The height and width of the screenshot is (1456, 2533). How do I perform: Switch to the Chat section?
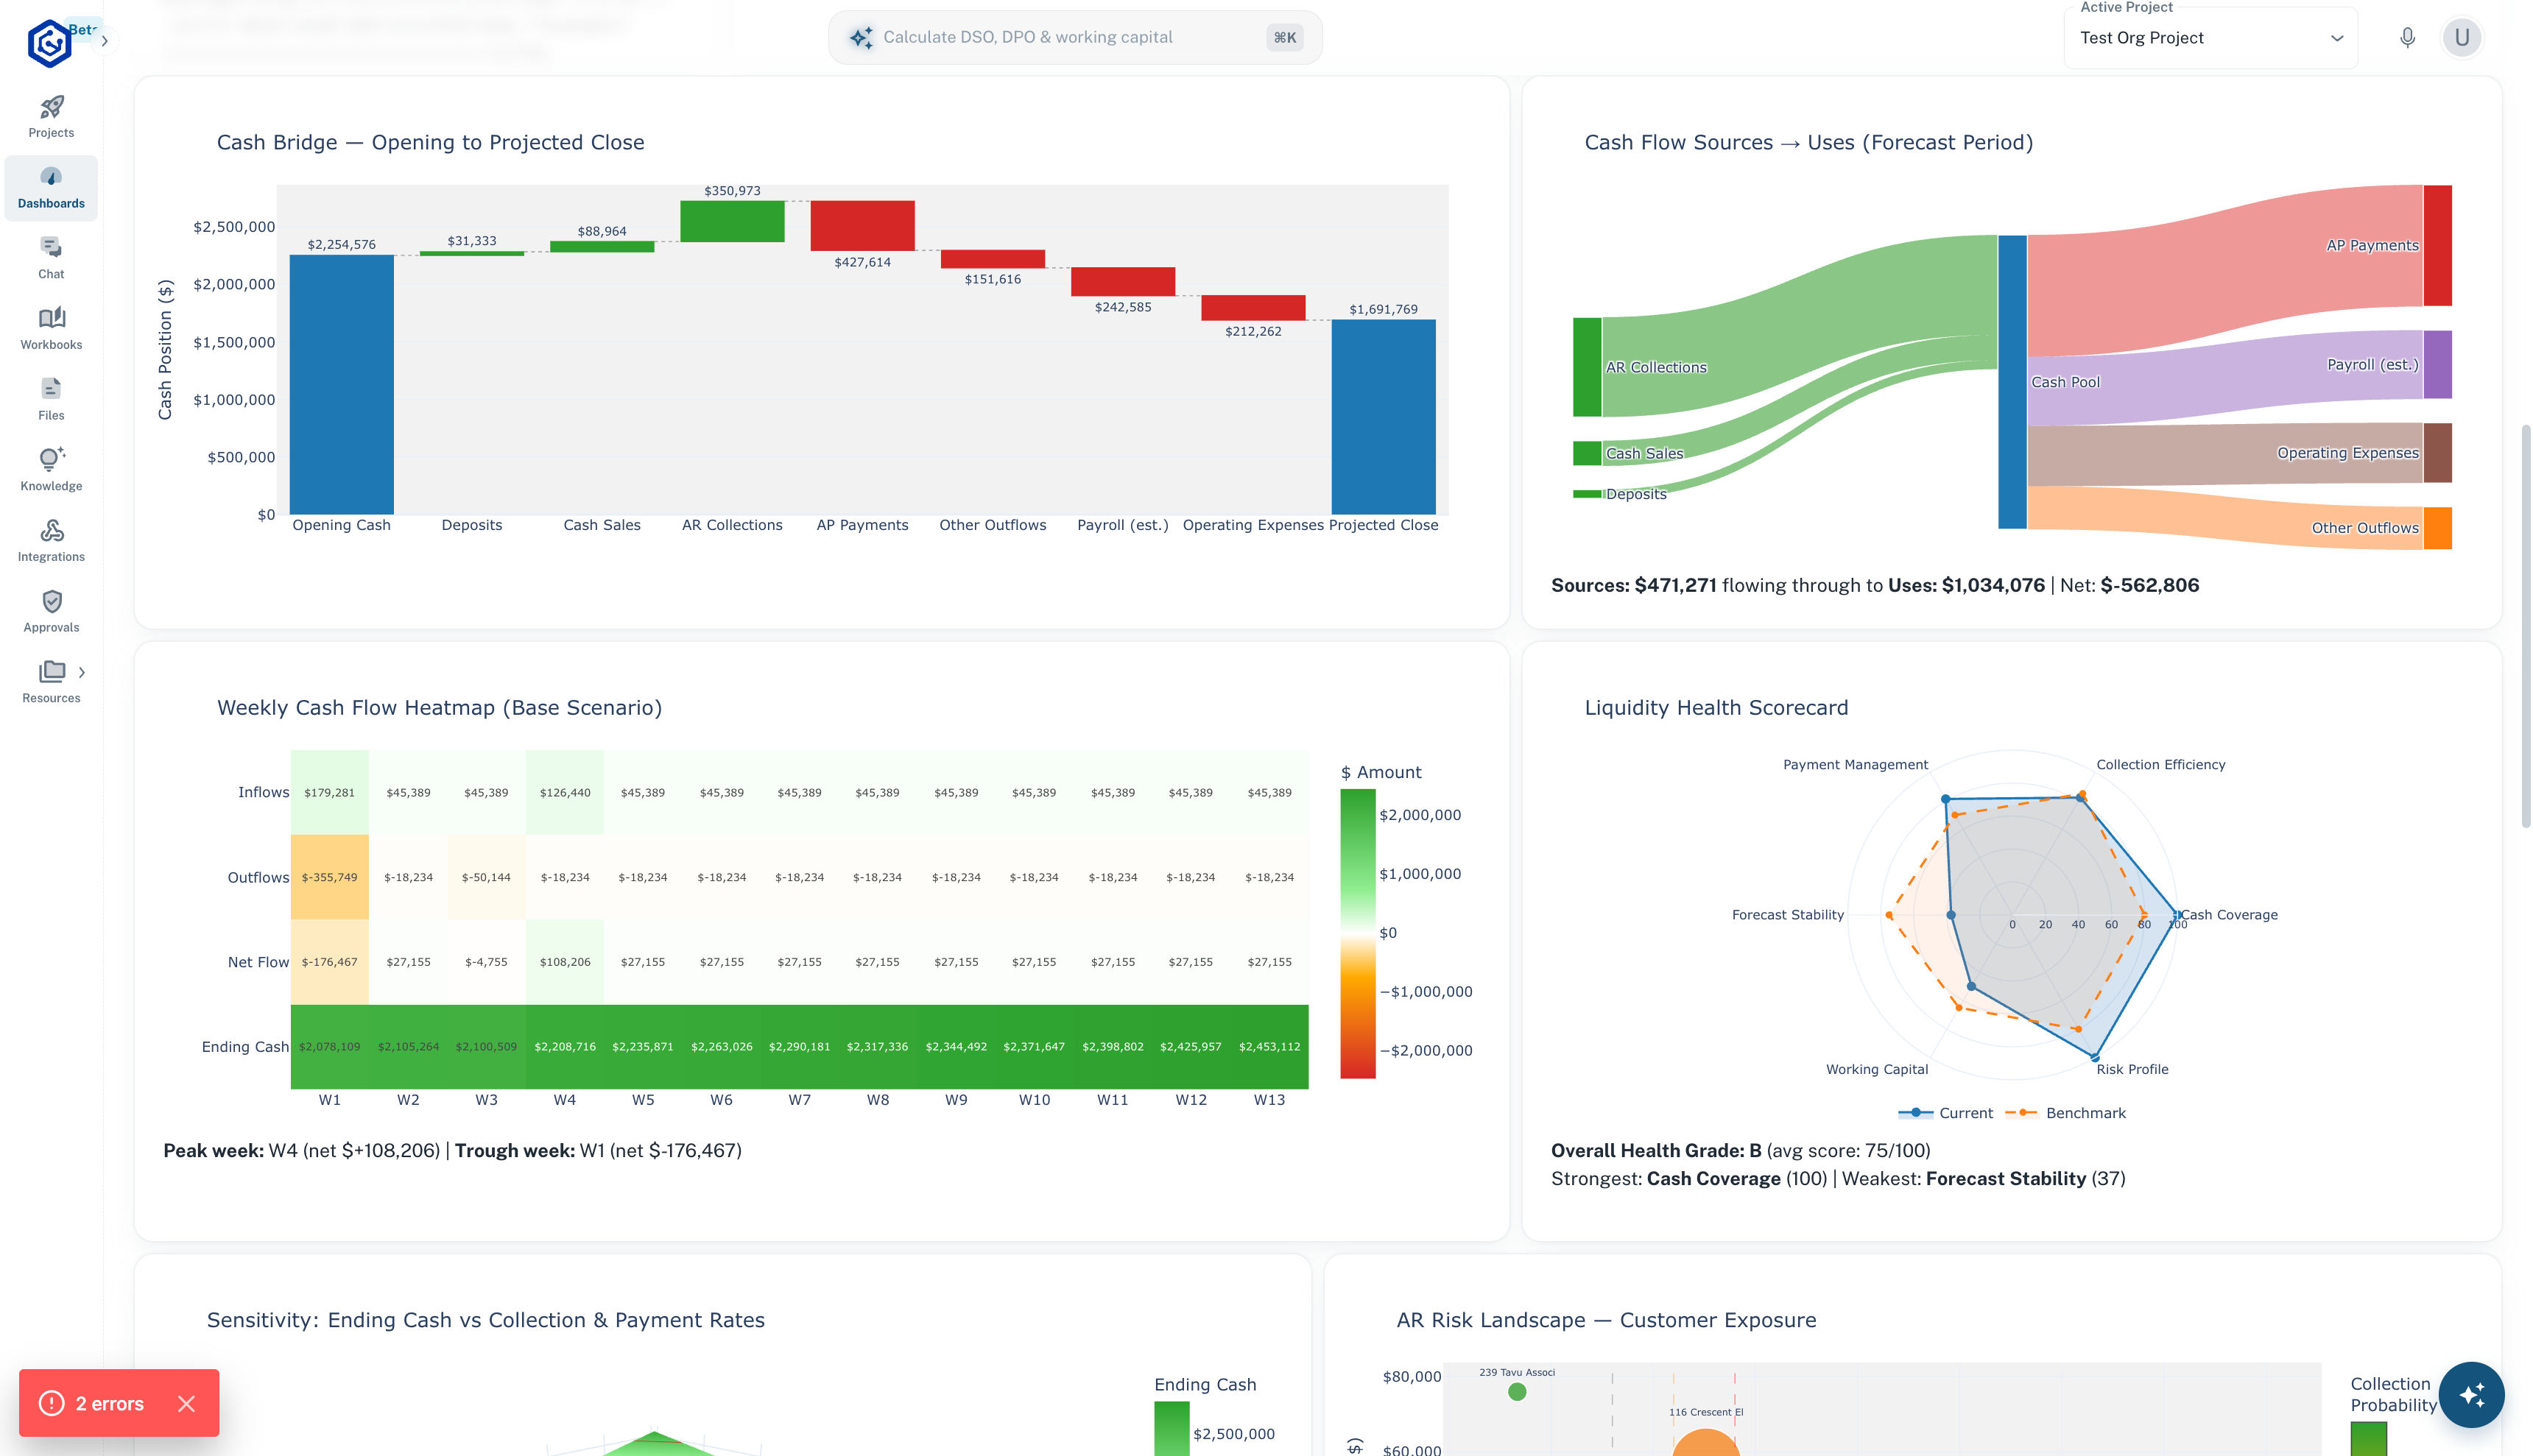(50, 256)
